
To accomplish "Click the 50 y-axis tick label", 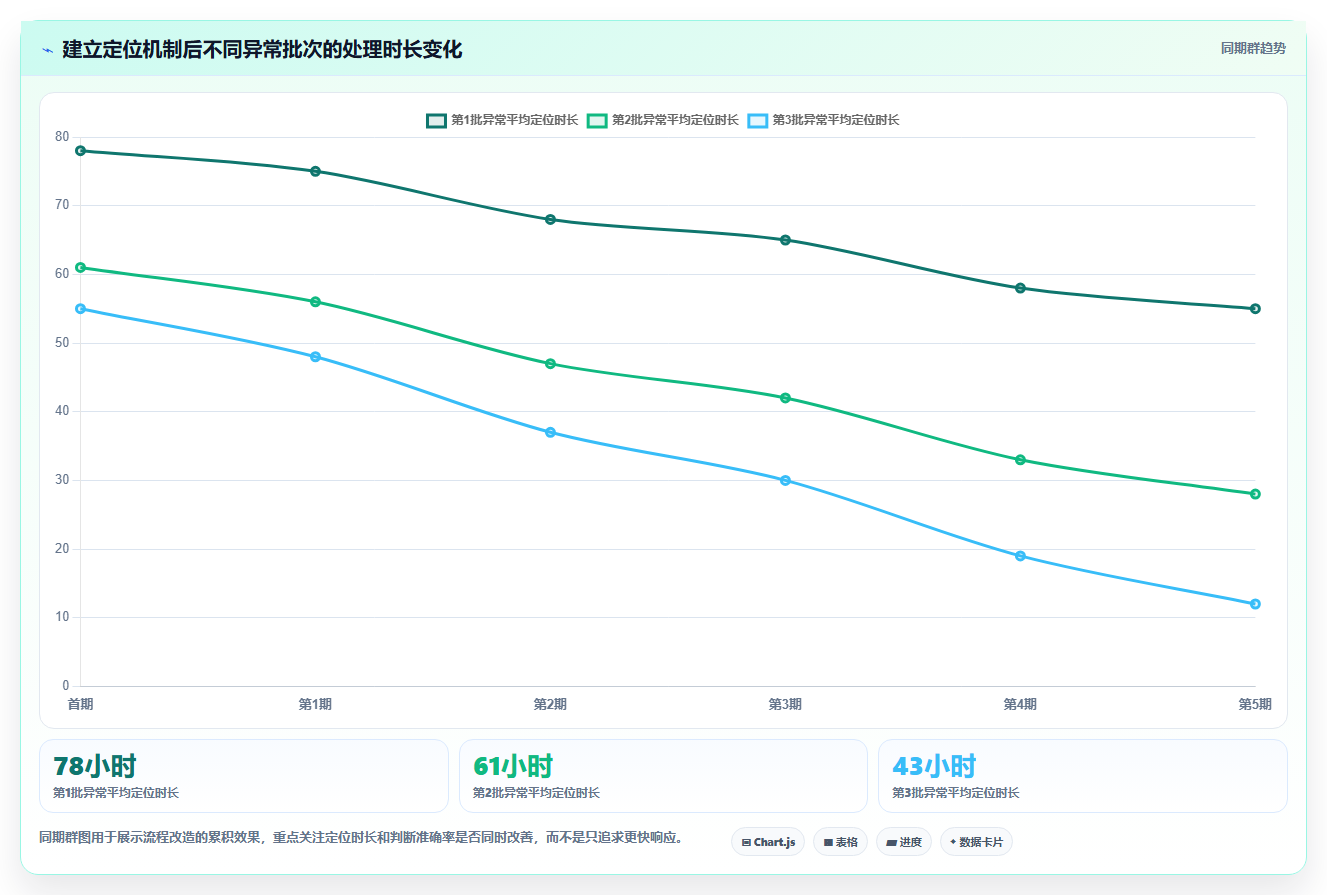I will pyautogui.click(x=62, y=343).
